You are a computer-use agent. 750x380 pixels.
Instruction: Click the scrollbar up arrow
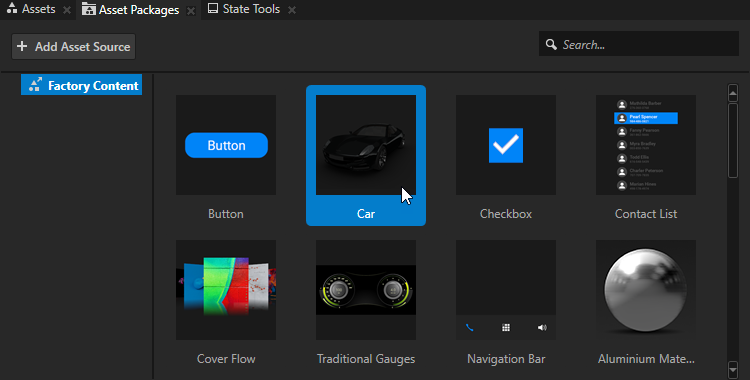tap(733, 93)
